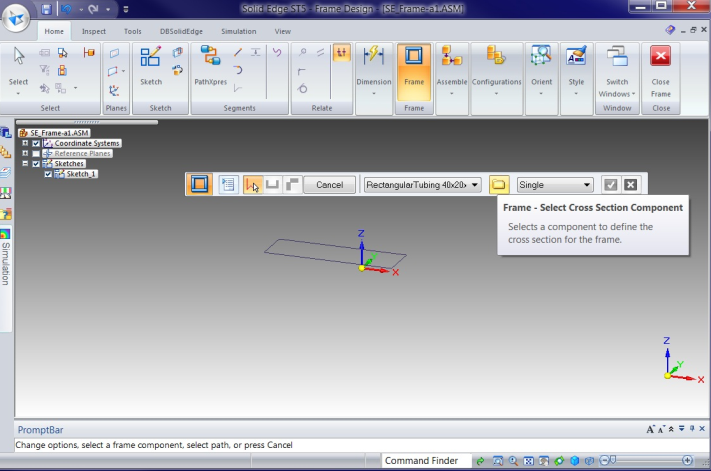
Task: Close the PromptBar panel
Action: [x=702, y=428]
